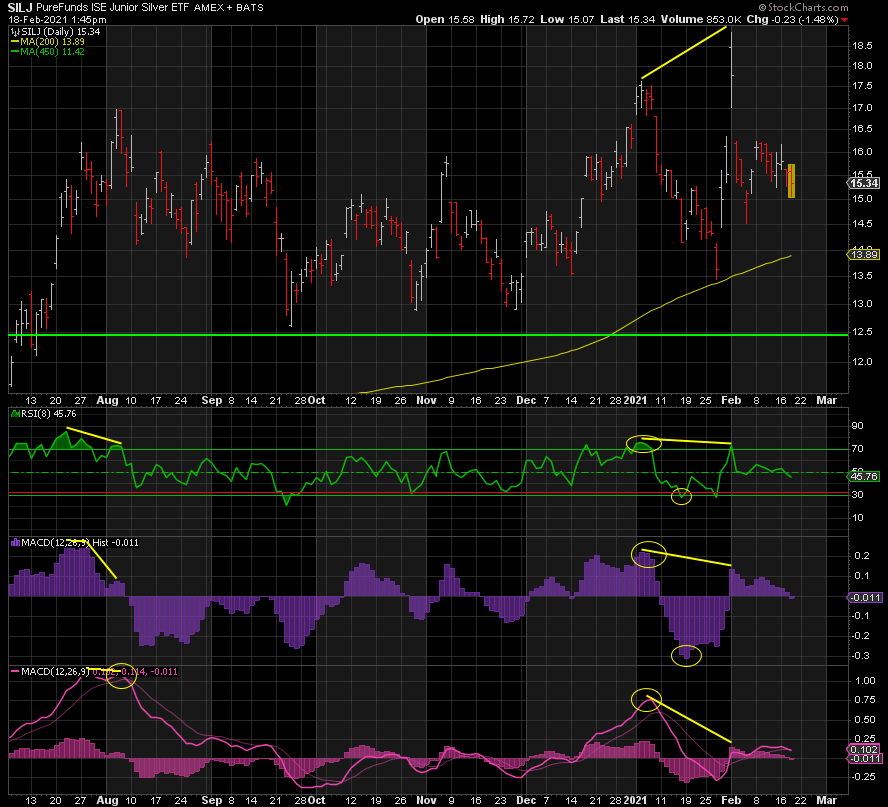Click the Mar label on the price panel date axis

(x=826, y=400)
